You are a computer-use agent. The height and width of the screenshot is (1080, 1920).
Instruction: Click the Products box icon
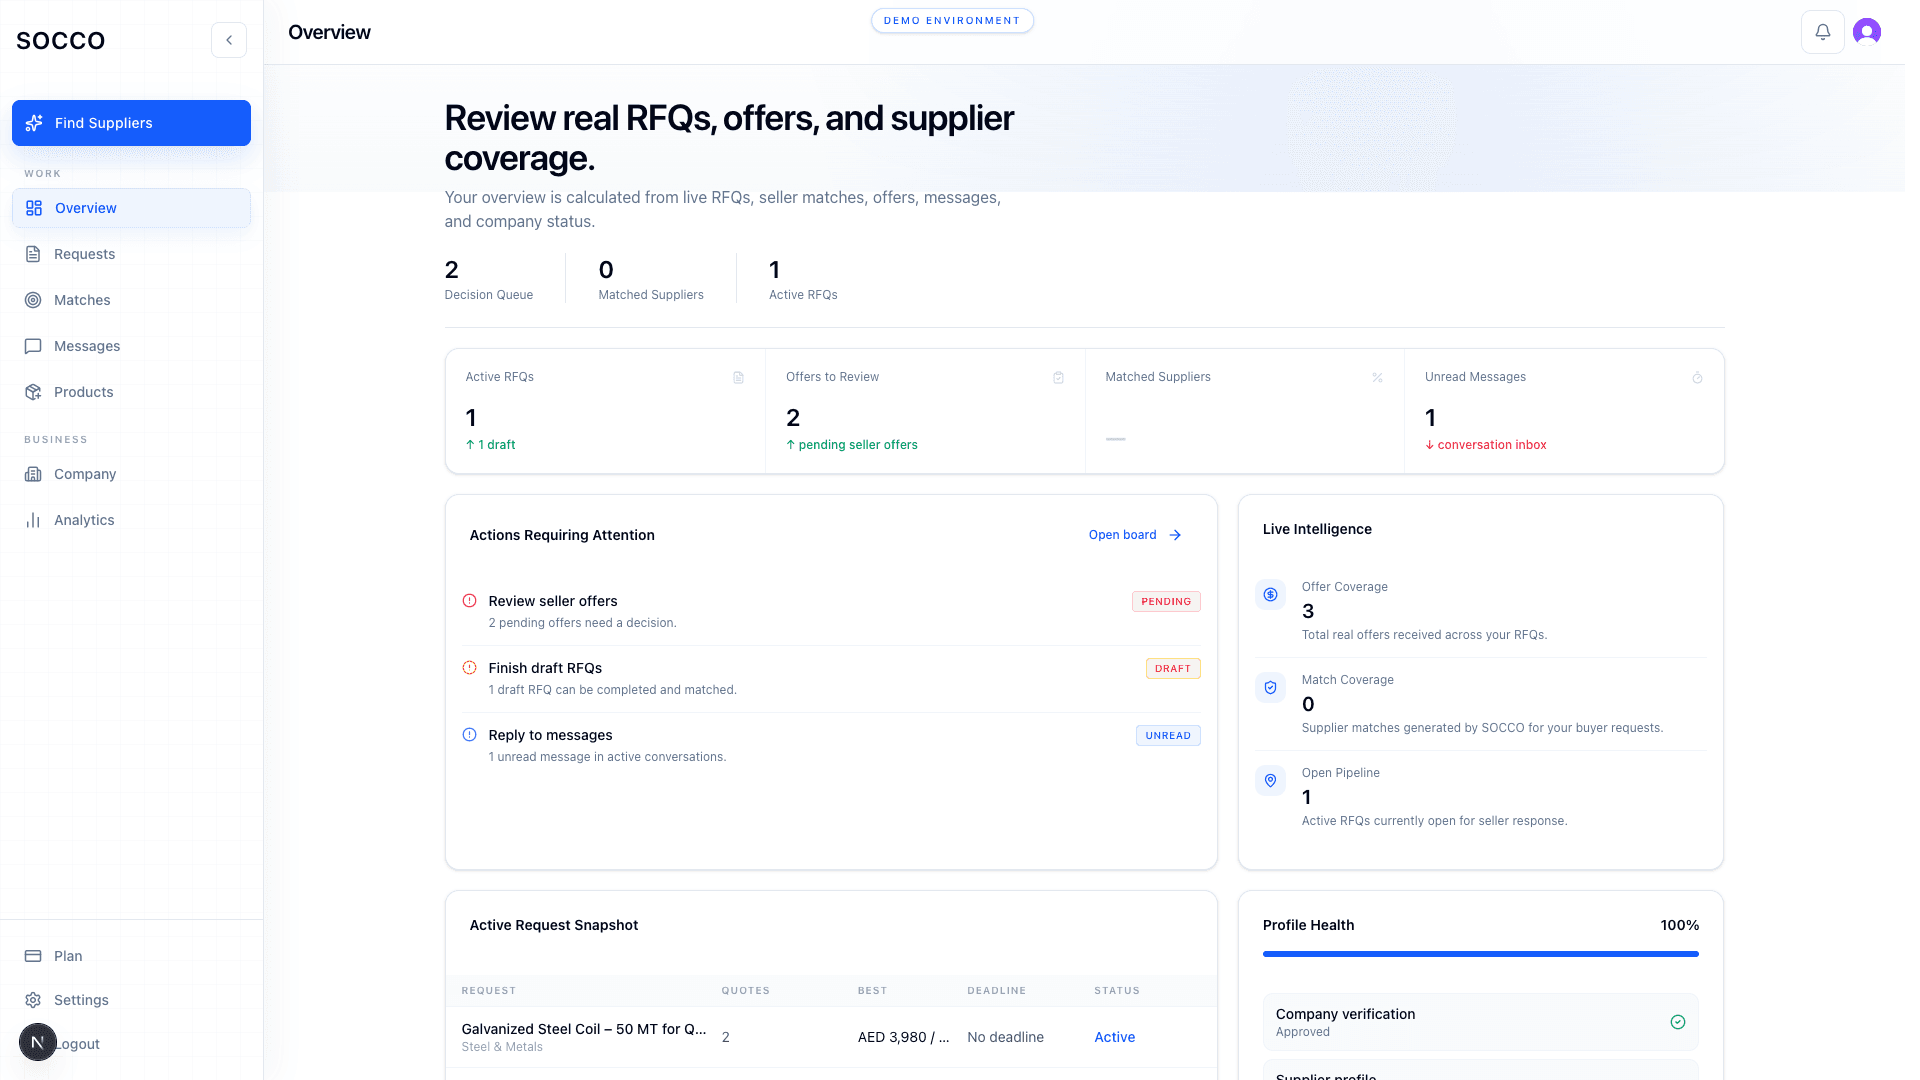pyautogui.click(x=33, y=392)
